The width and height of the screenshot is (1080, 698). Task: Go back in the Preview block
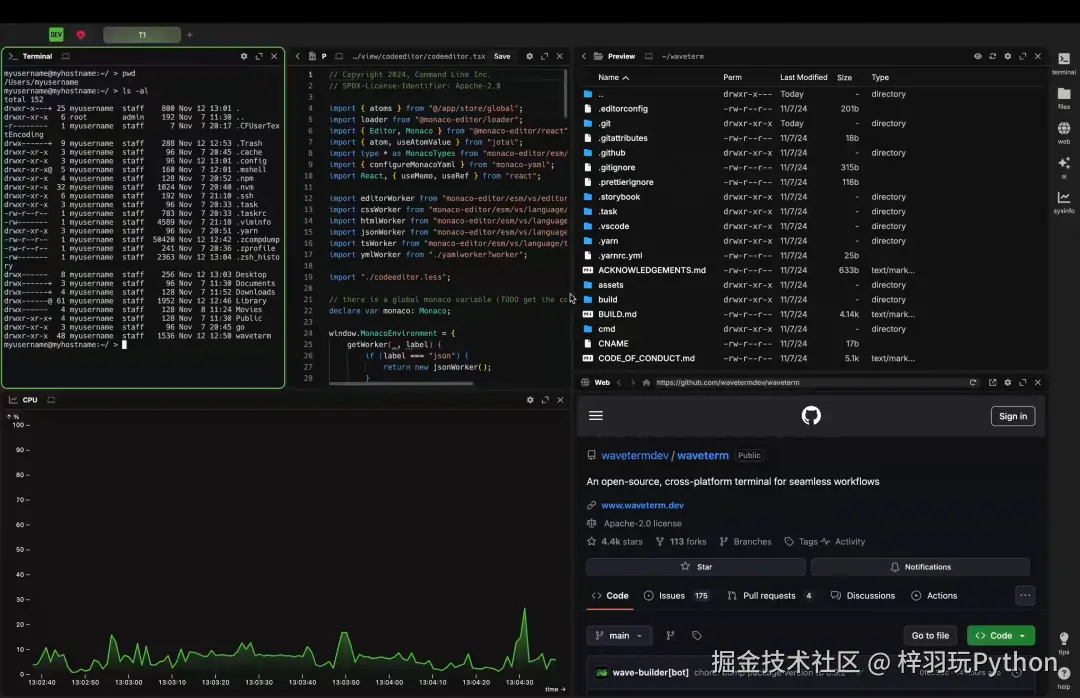[x=583, y=57]
